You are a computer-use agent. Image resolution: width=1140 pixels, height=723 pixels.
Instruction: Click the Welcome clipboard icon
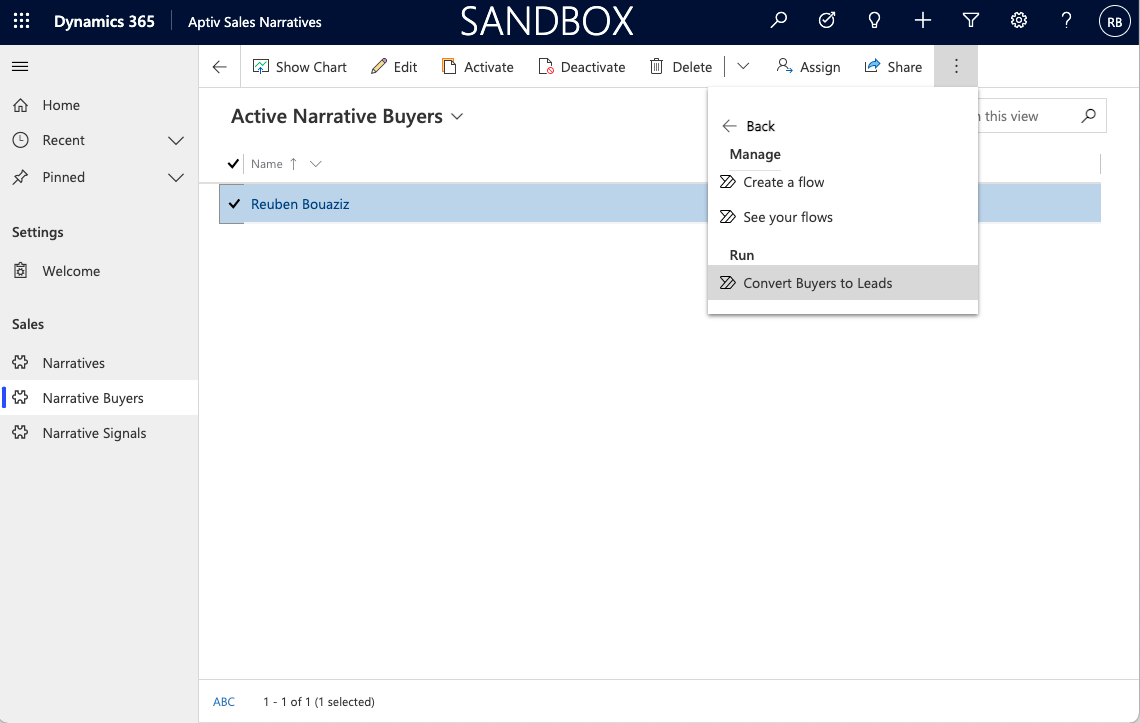click(x=20, y=271)
